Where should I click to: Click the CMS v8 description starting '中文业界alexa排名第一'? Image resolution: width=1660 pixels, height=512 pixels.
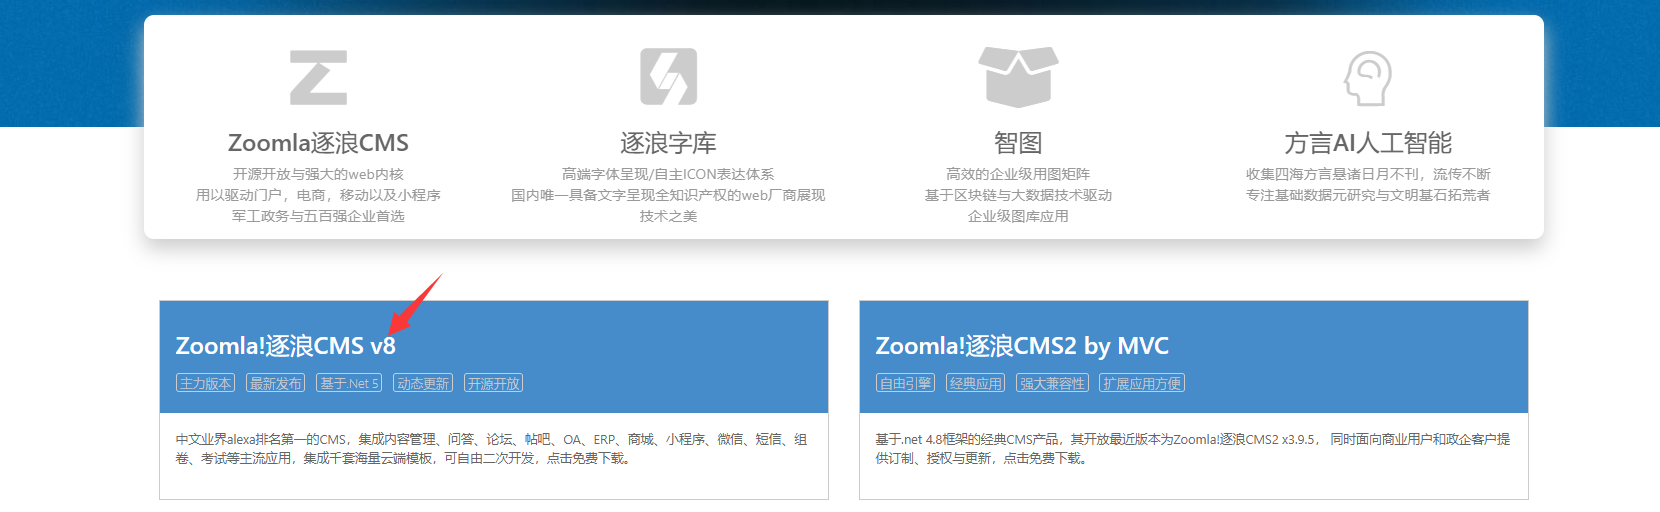492,449
